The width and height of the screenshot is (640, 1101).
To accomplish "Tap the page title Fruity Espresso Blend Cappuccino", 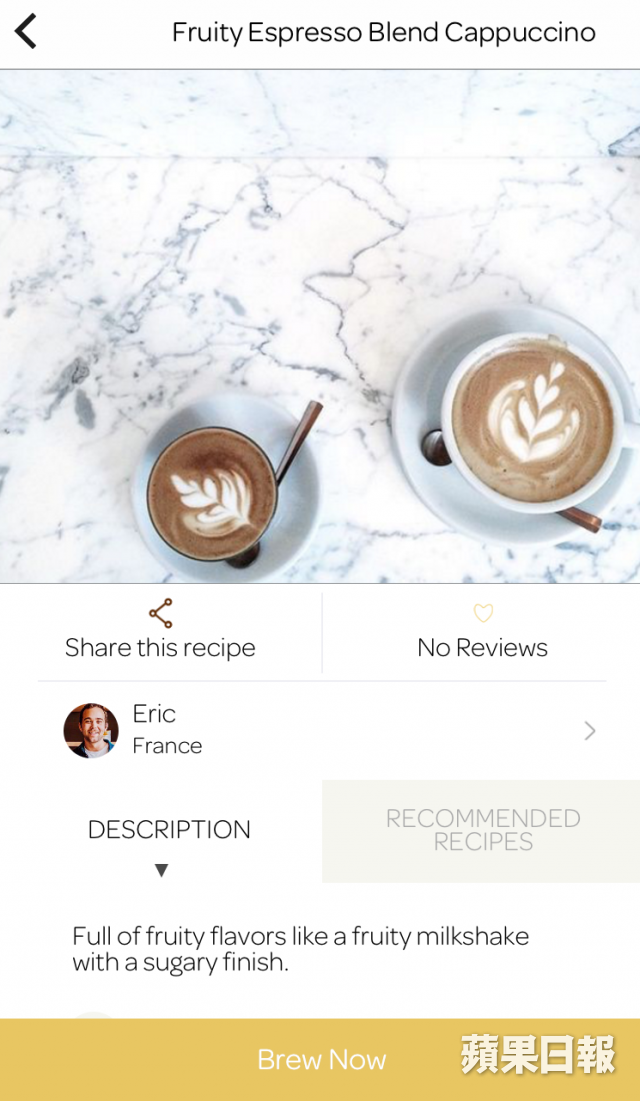I will click(384, 32).
